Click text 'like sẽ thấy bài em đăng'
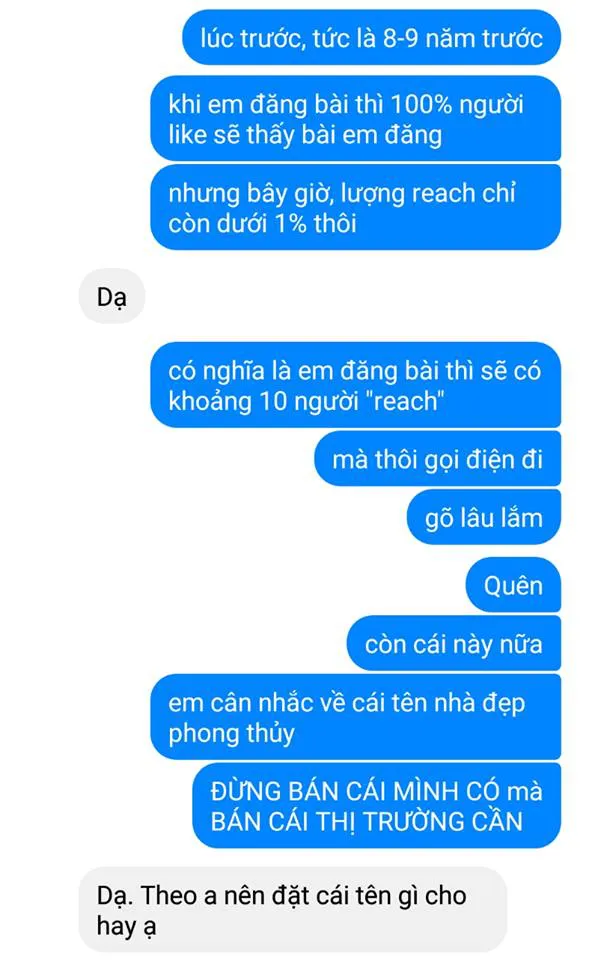Viewport: 589px width, 960px height. point(305,135)
